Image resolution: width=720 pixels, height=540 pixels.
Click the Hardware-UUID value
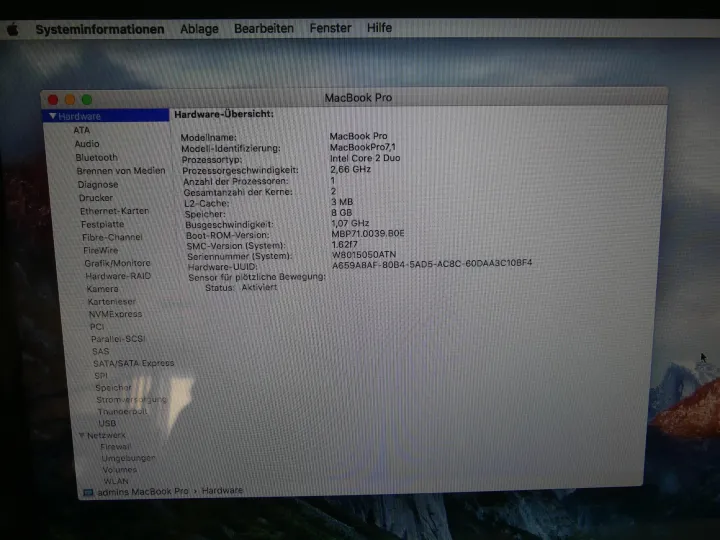pyautogui.click(x=432, y=264)
